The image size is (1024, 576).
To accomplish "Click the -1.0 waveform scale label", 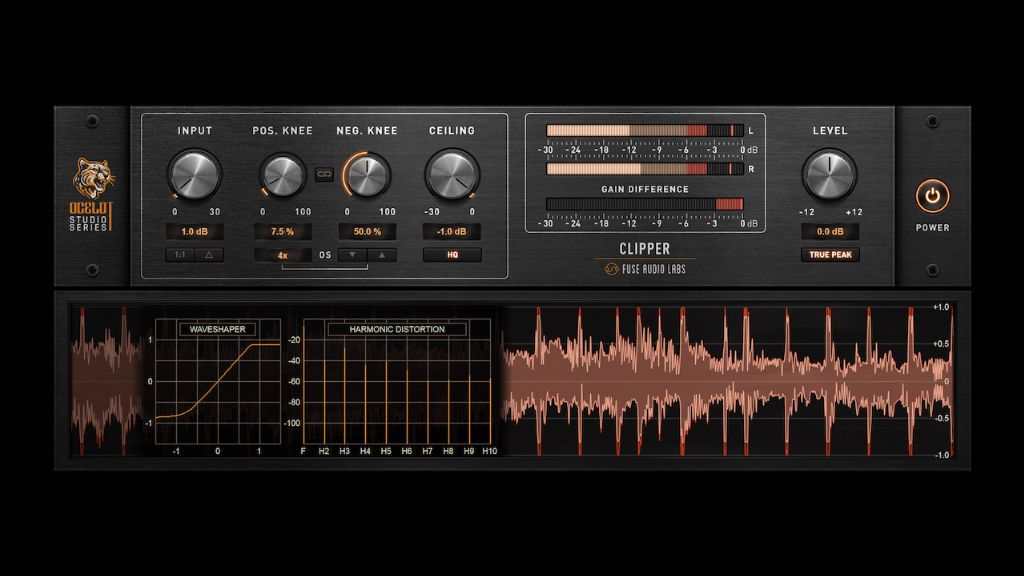I will pos(941,455).
